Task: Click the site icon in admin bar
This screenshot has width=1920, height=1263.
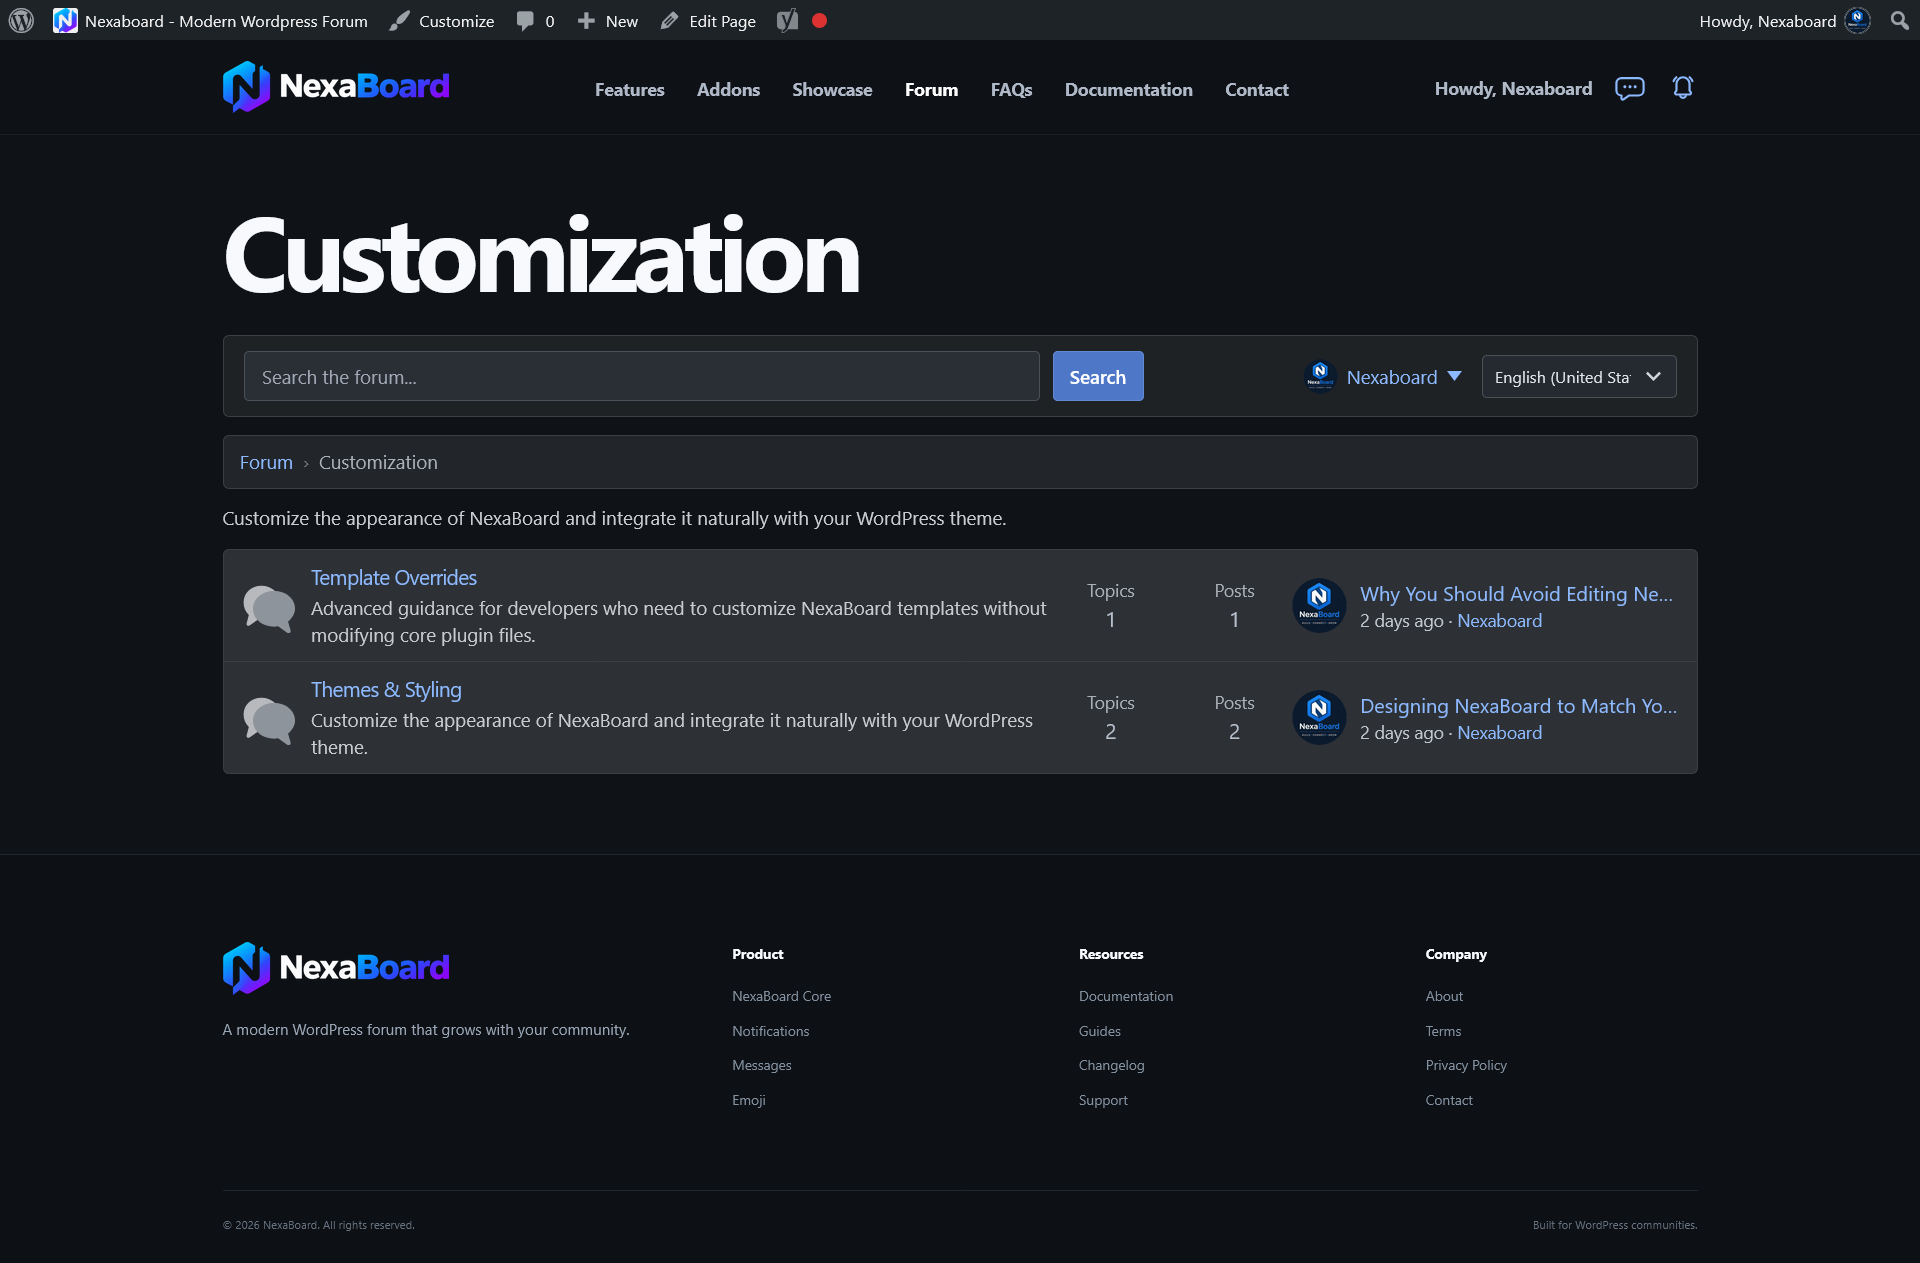Action: click(65, 20)
